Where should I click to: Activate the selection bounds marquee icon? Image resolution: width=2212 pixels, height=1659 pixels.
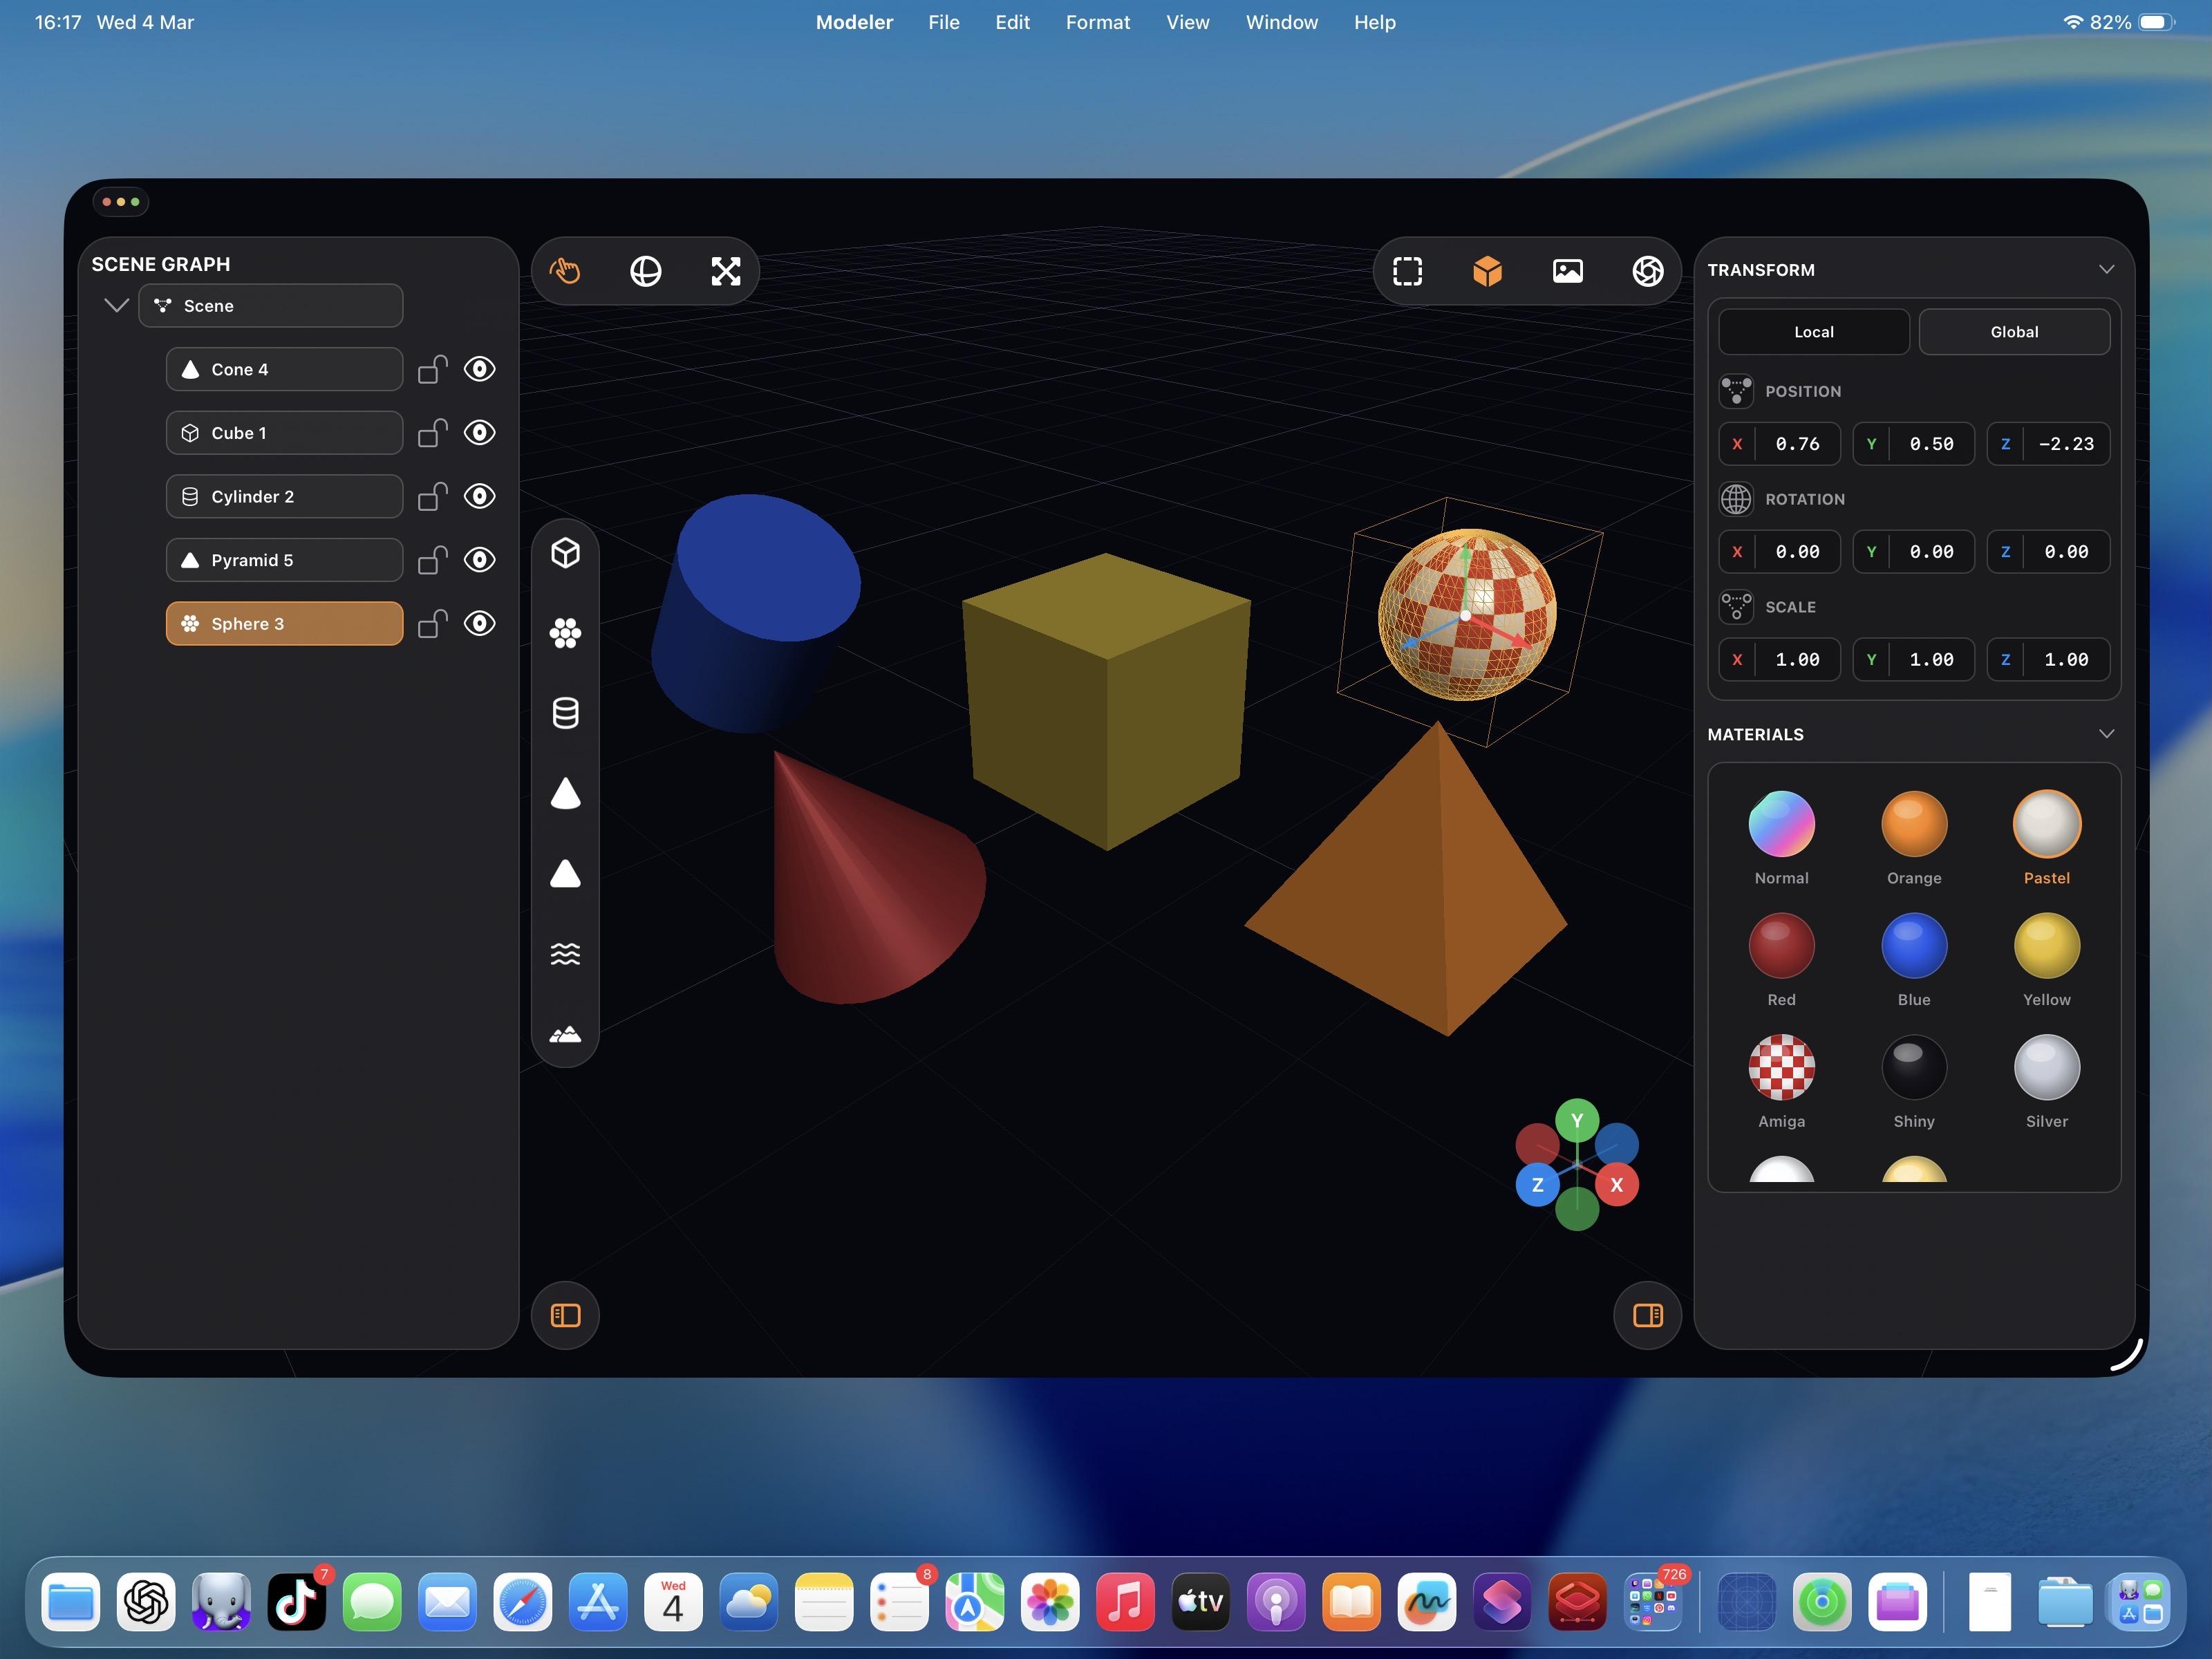(1407, 271)
